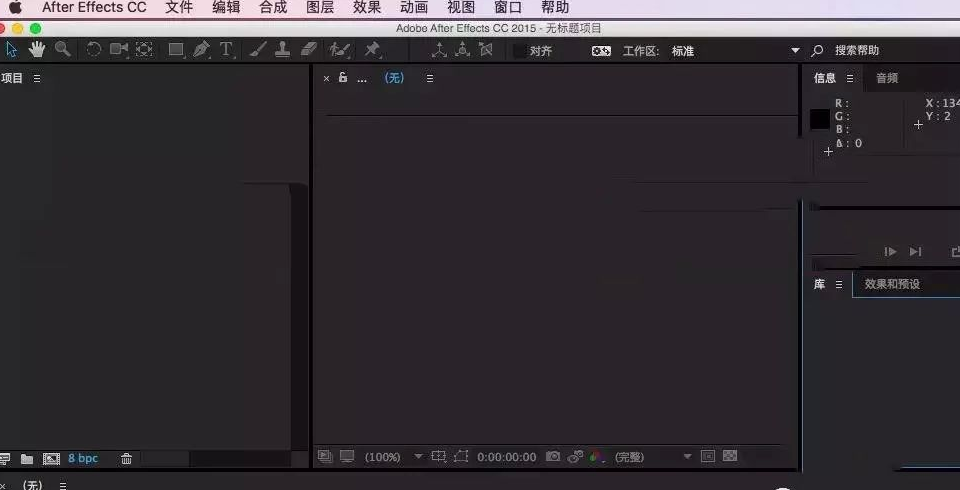
Task: Select the Pan Behind anchor point tool
Action: (x=144, y=50)
